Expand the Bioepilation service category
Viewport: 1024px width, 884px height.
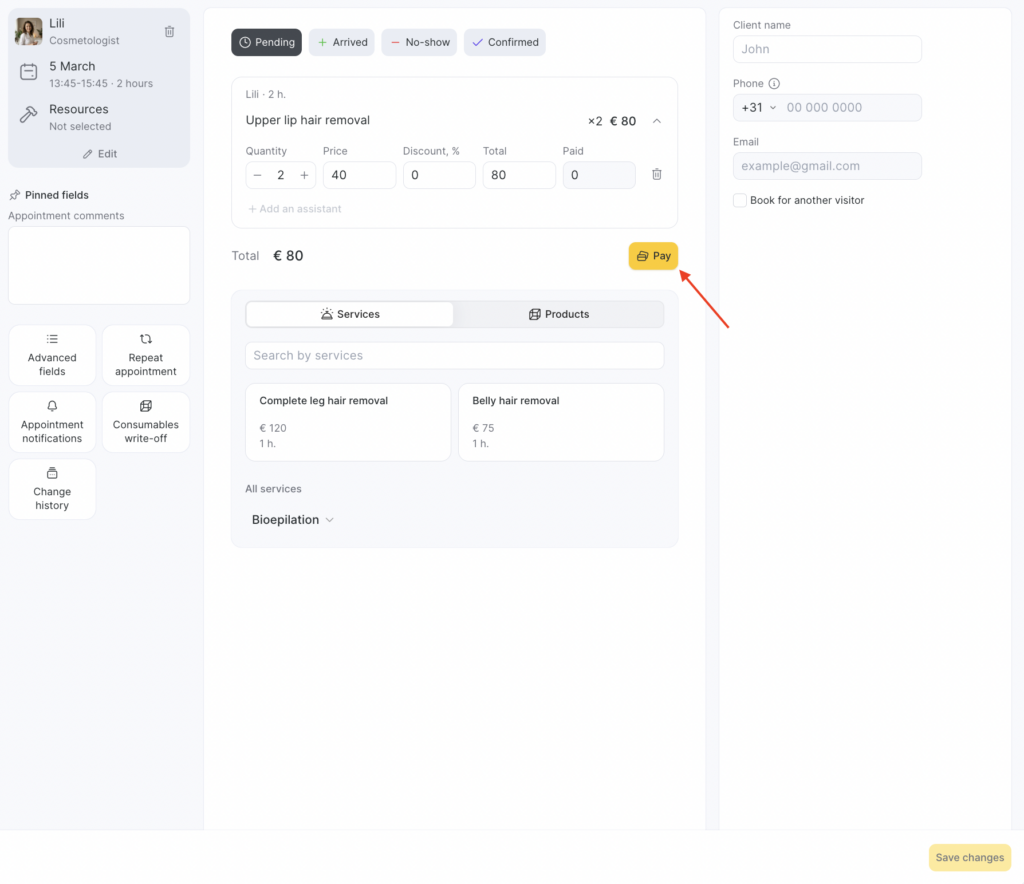[293, 520]
